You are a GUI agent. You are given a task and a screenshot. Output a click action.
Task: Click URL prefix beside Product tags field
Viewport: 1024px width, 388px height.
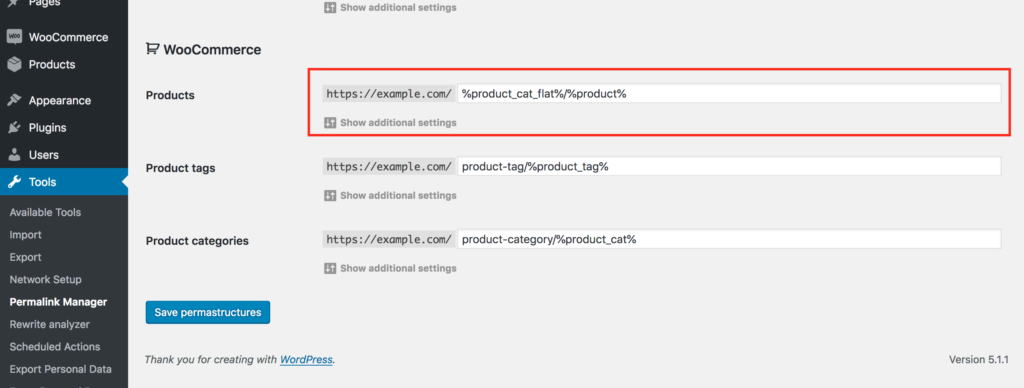click(389, 167)
